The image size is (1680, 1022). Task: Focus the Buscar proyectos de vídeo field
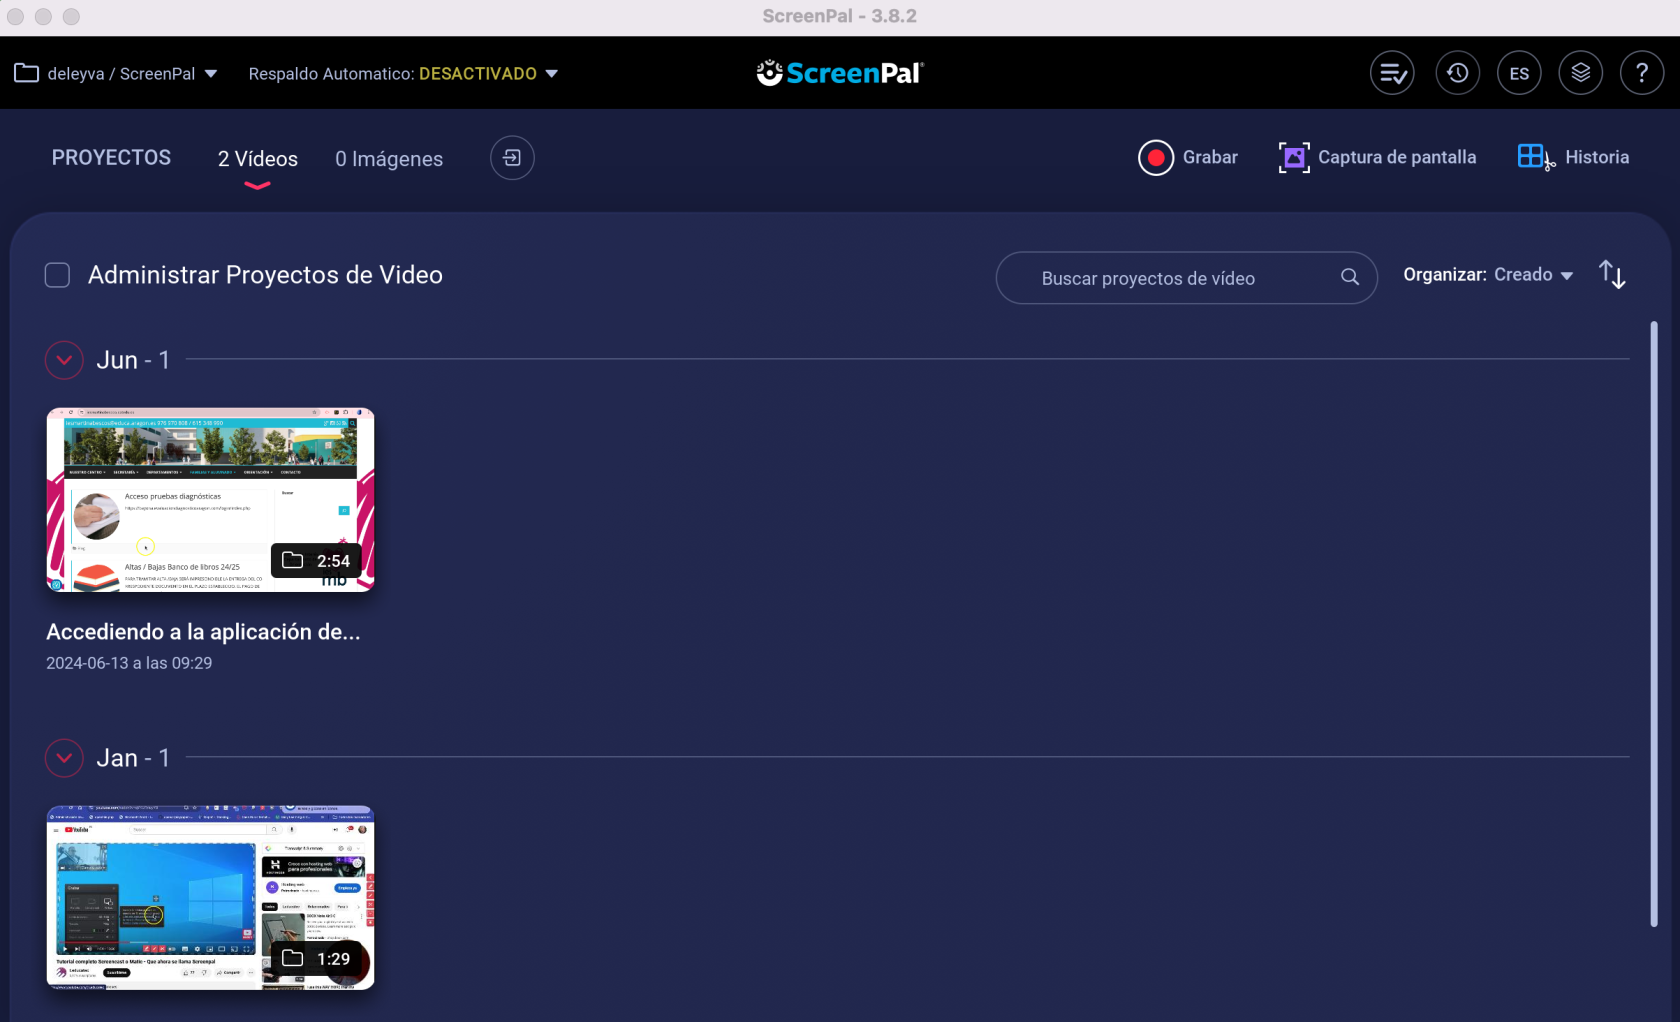[1186, 278]
